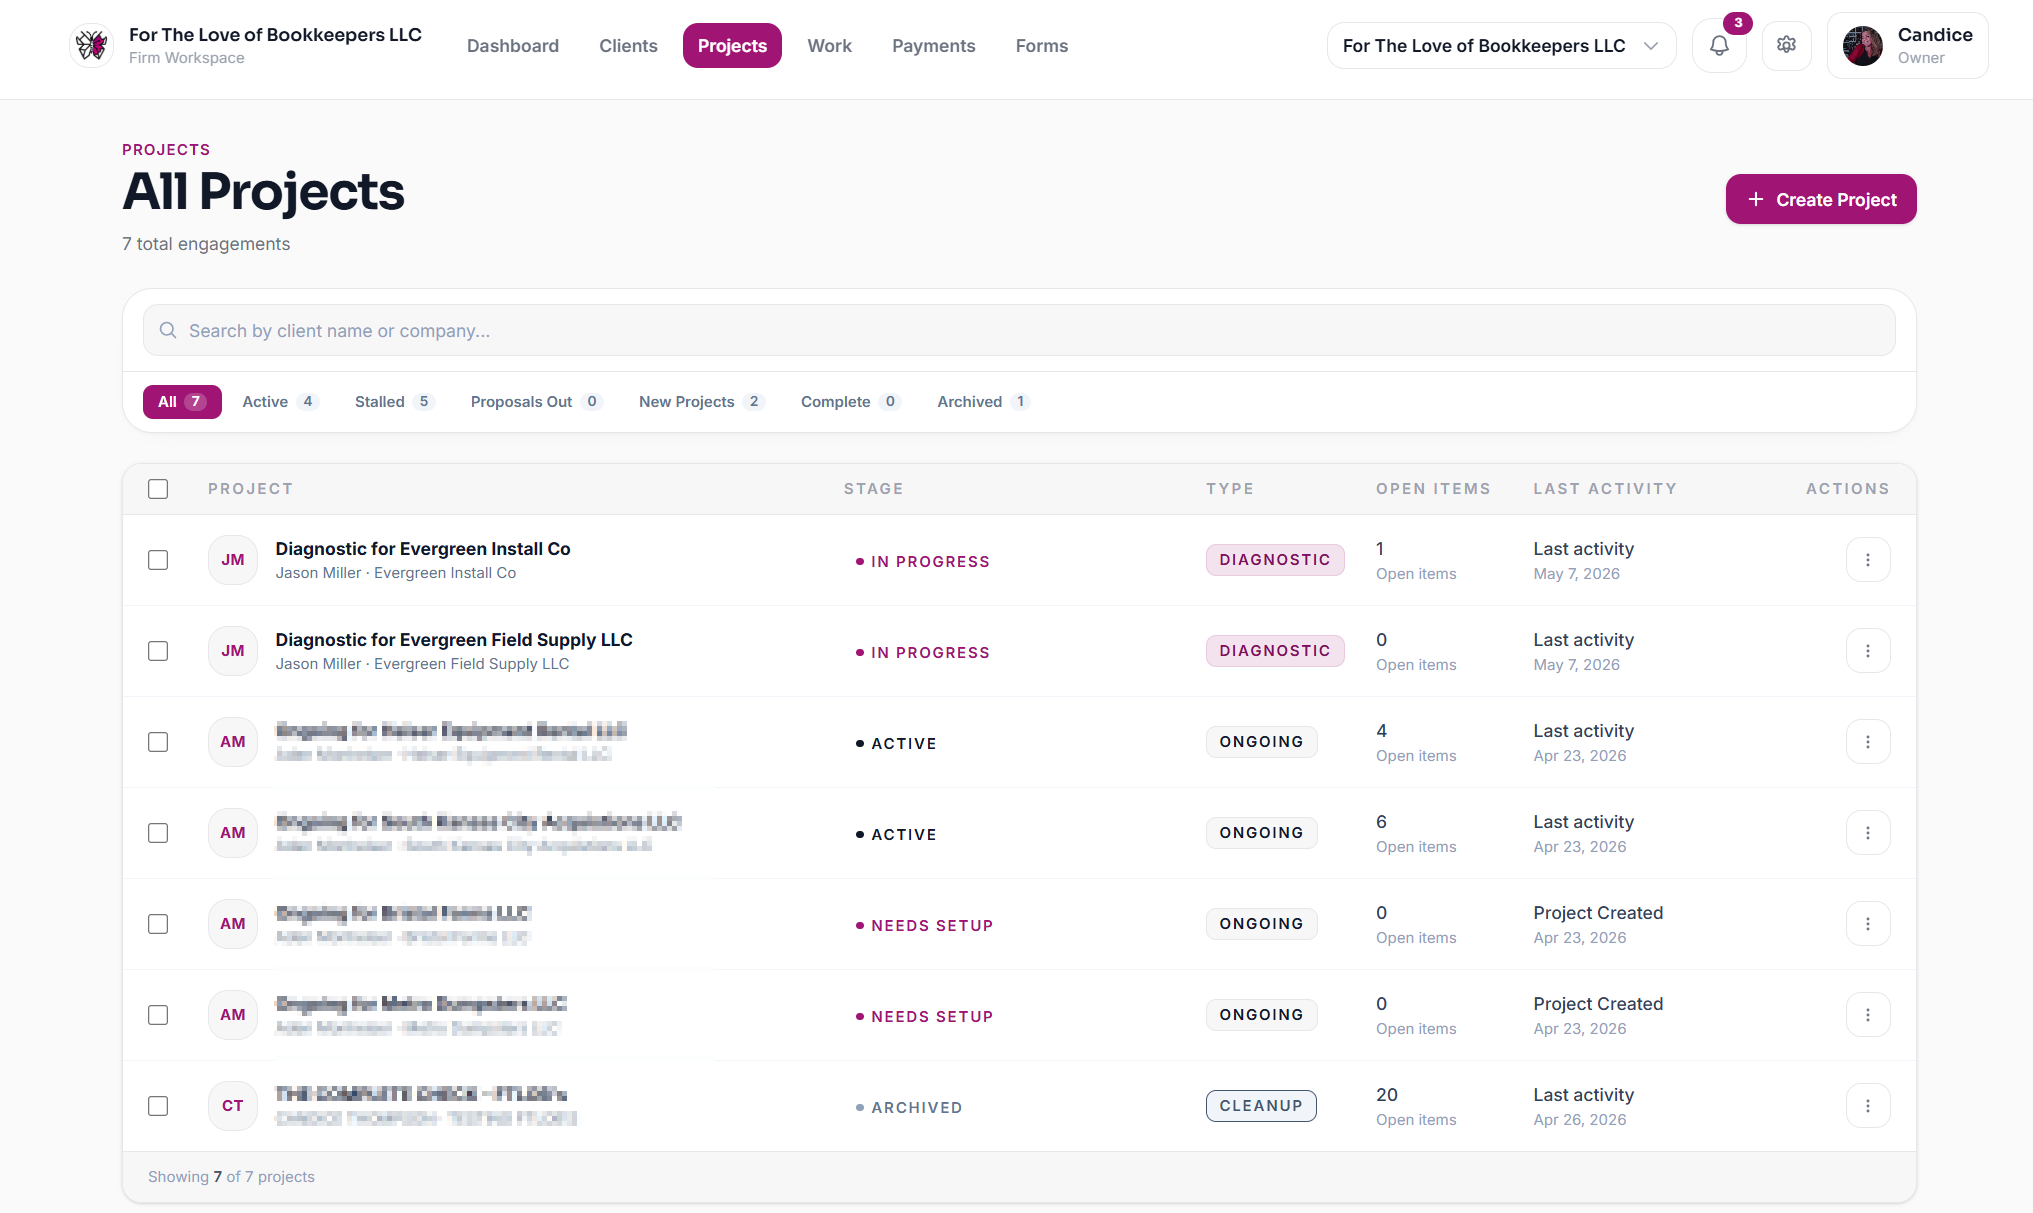Focus the client search field

coord(1019,330)
